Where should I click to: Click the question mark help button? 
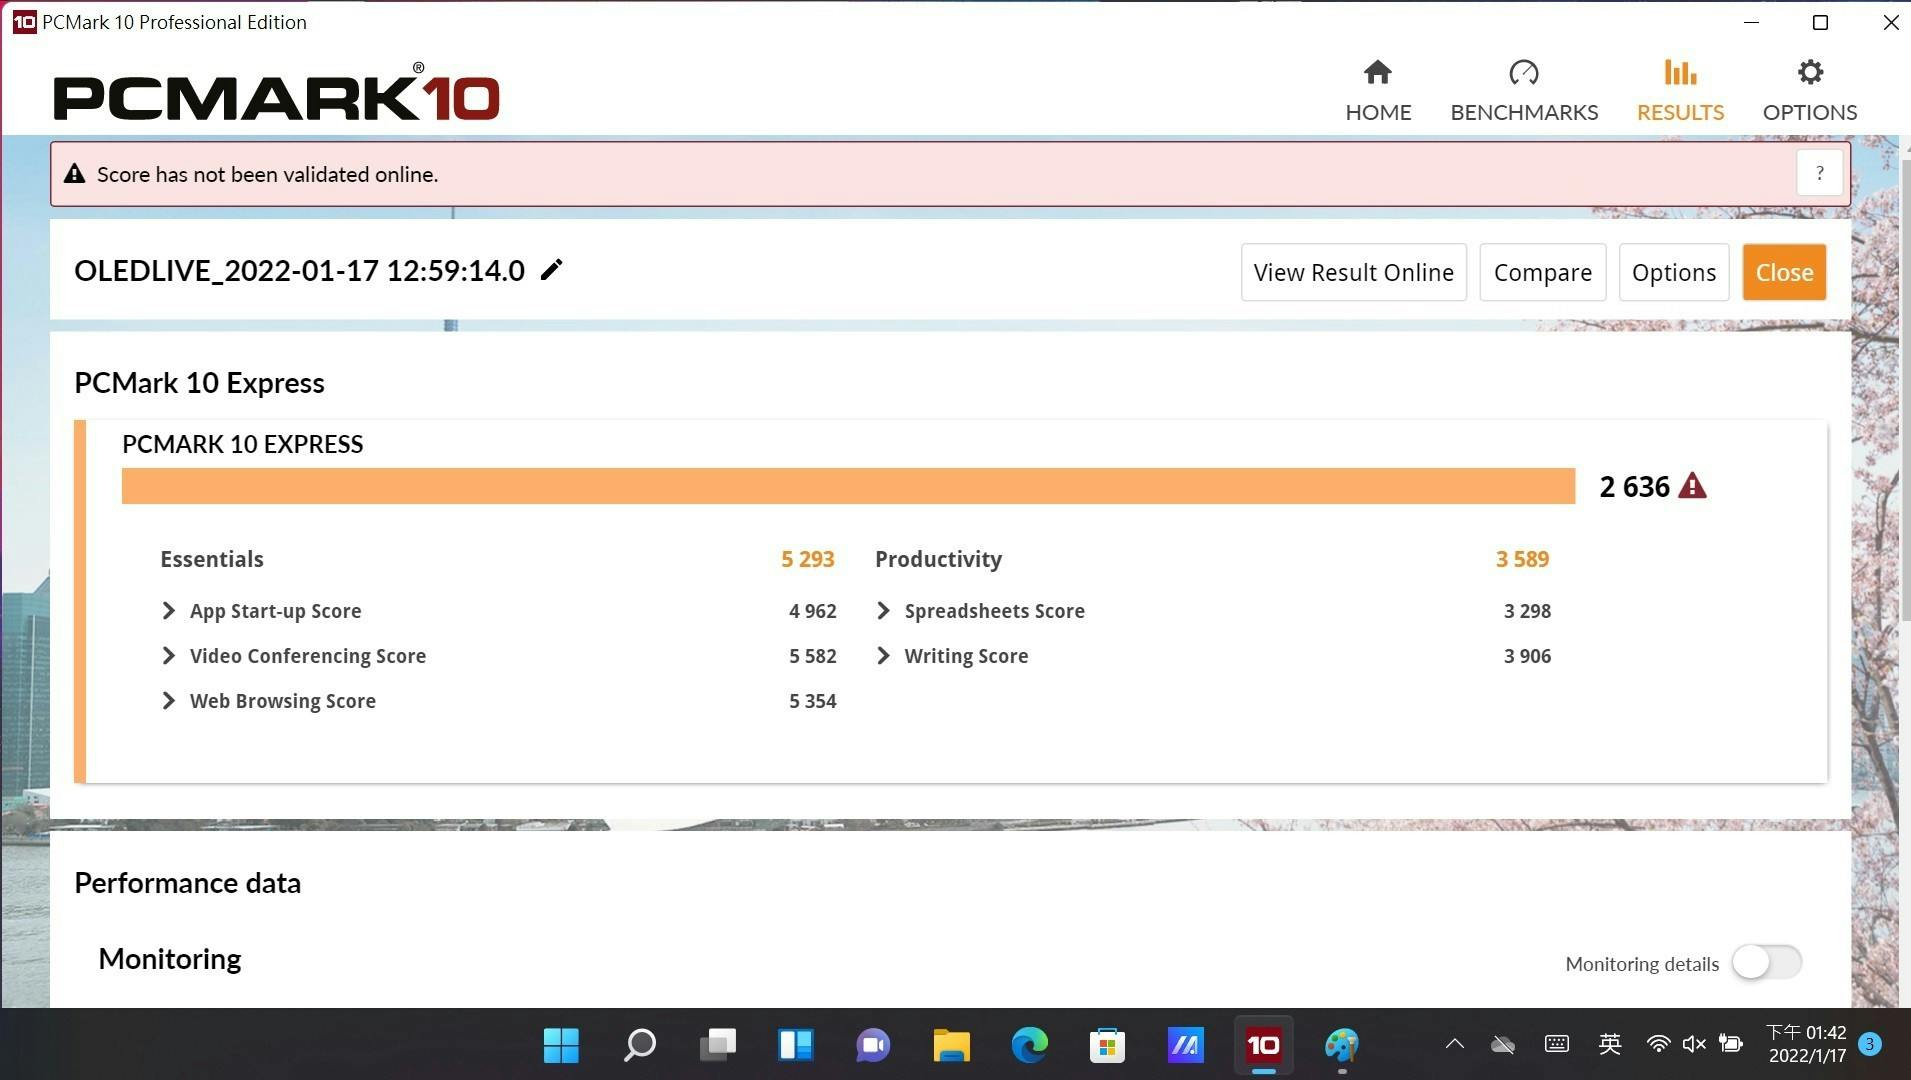coord(1820,173)
